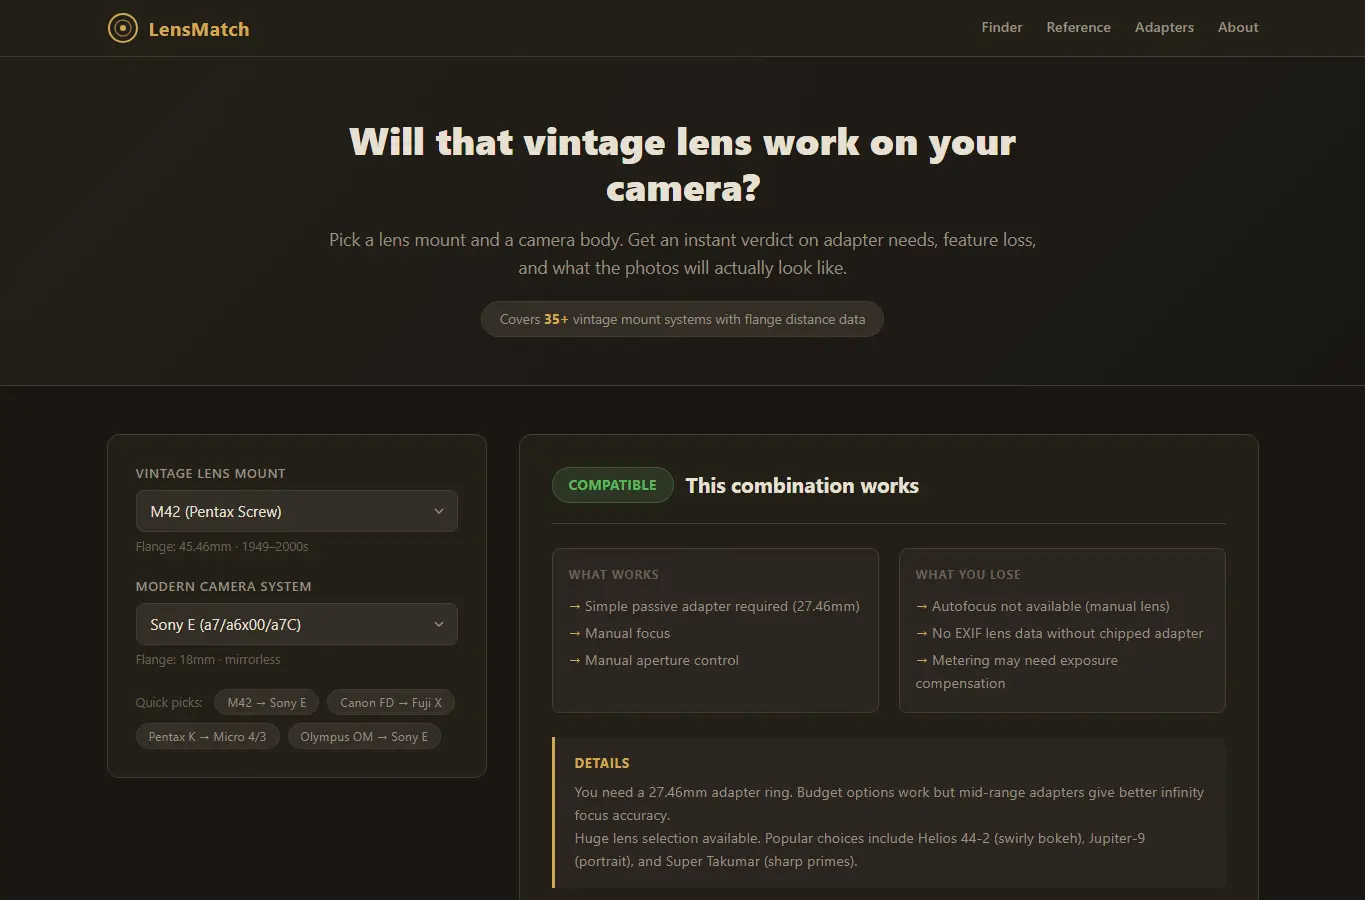Click the COMPATIBLE status badge
Image resolution: width=1365 pixels, height=900 pixels.
[613, 485]
